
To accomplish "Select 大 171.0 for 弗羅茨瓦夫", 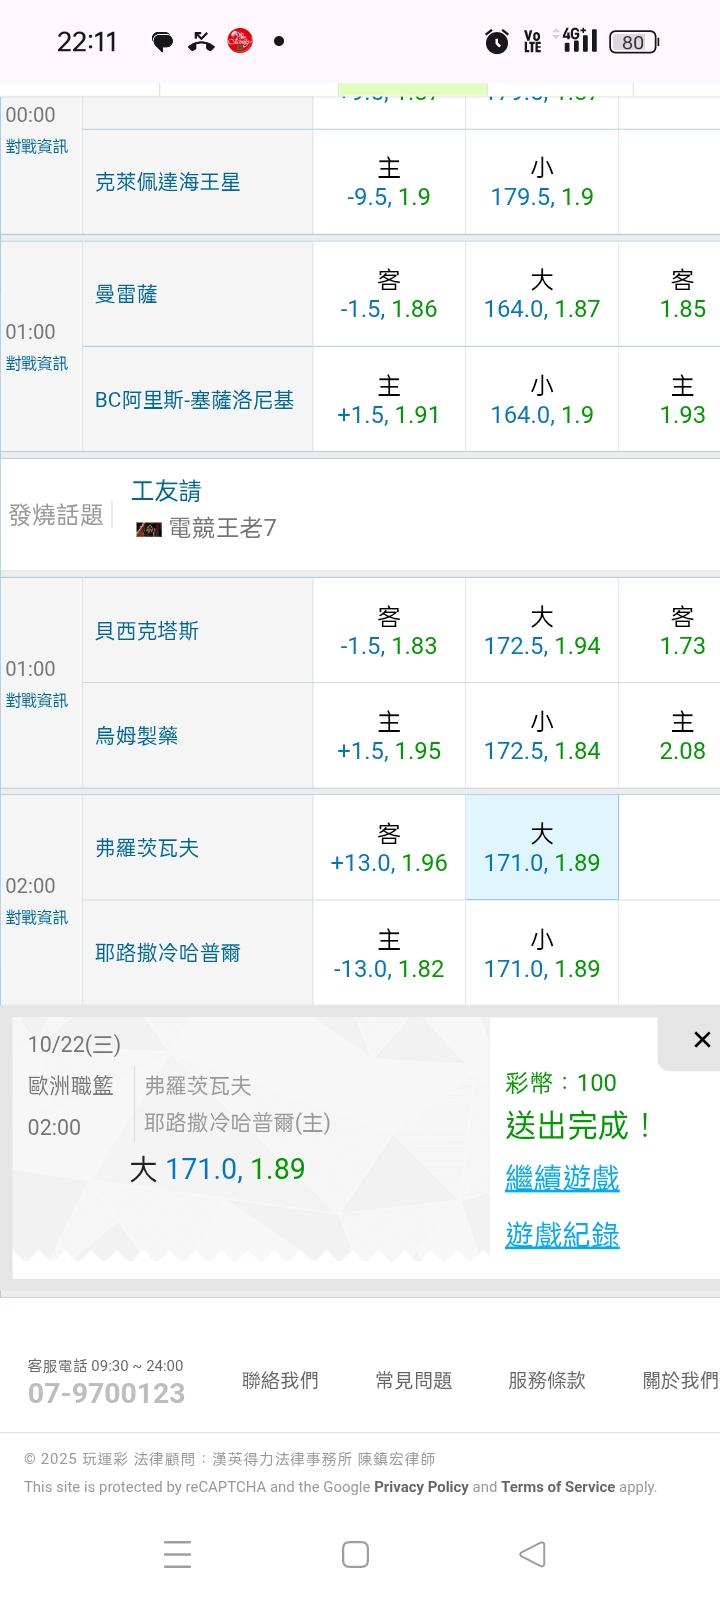I will (542, 848).
